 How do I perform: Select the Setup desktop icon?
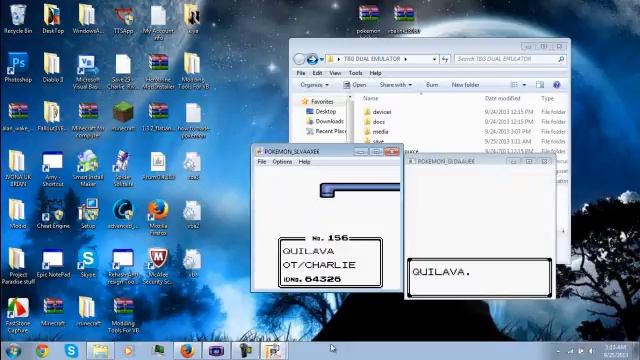point(88,214)
